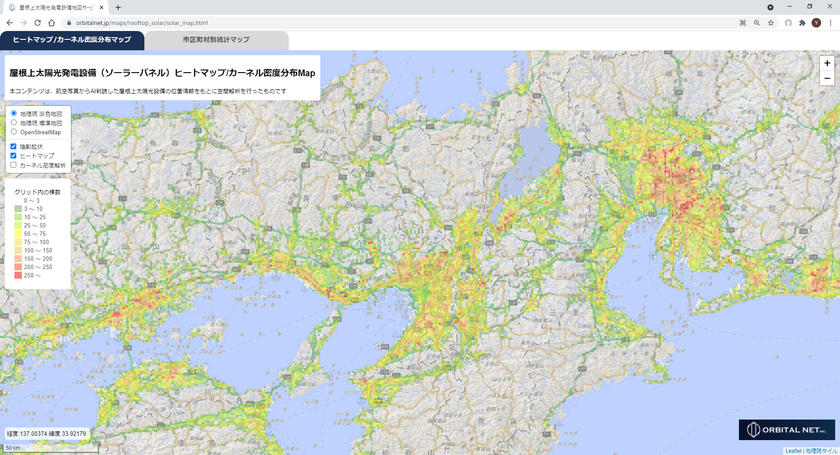Toggle the 陰影起伏 layer checkbox
The width and height of the screenshot is (840, 455).
14,147
